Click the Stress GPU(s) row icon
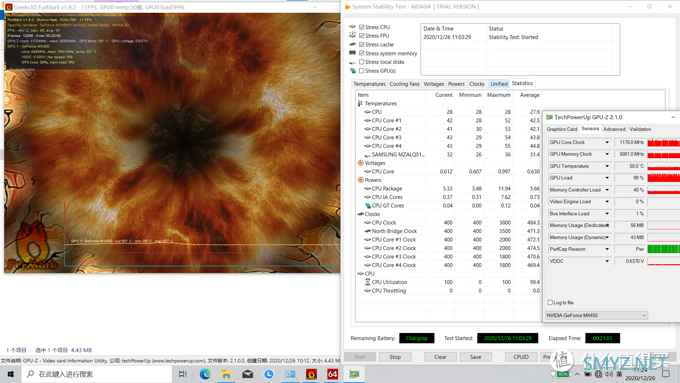The image size is (680, 383). pos(353,71)
